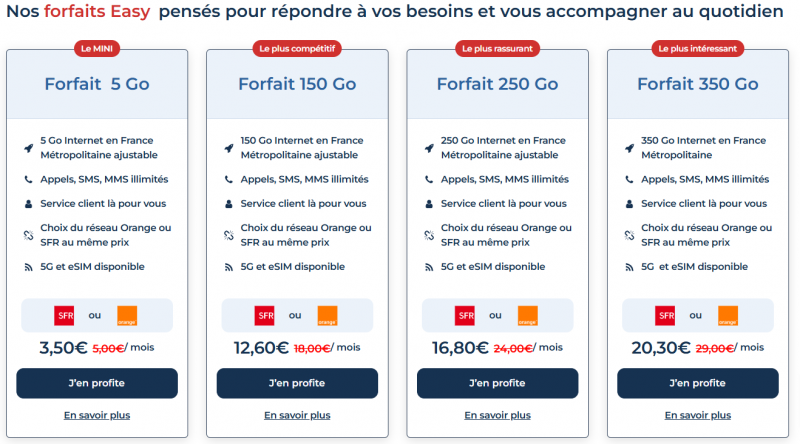Pick the Orange logo under Forfait 150 Go
Screen dimensions: 800x444
[x=327, y=316]
